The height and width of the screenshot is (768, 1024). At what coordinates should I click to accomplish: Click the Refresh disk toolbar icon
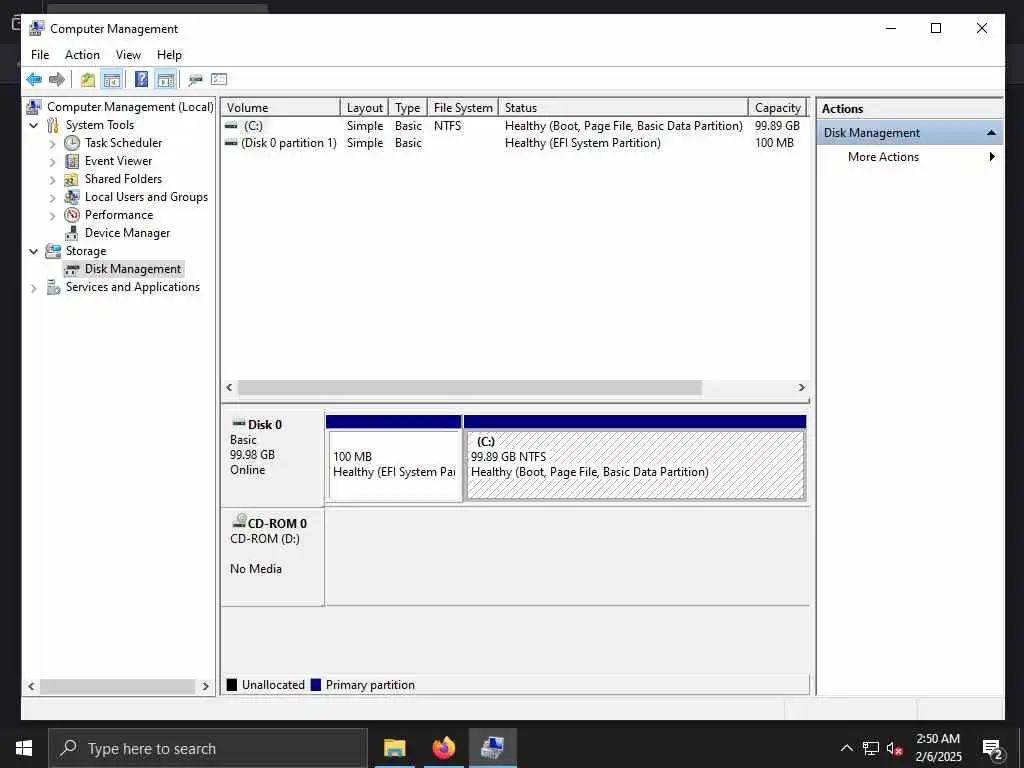[195, 80]
